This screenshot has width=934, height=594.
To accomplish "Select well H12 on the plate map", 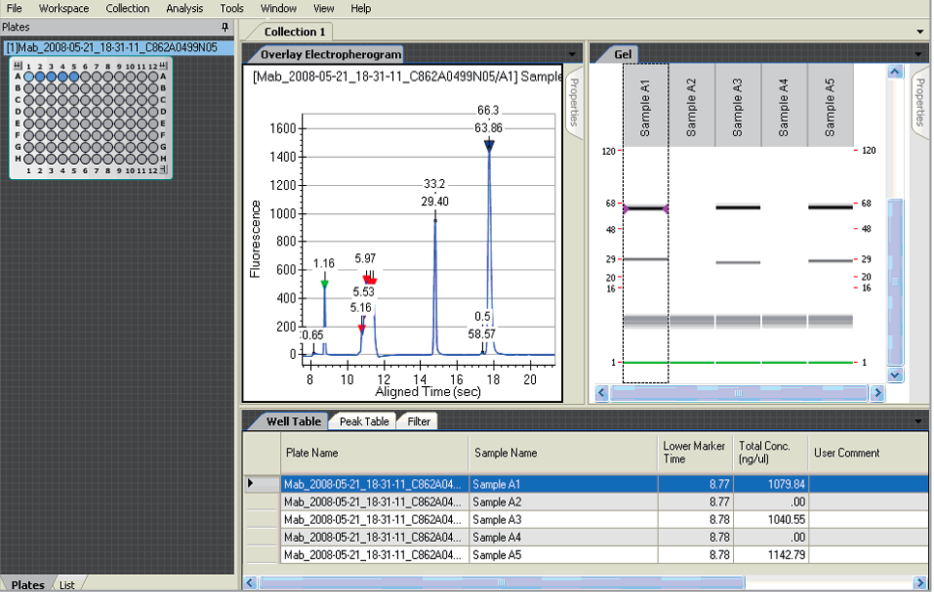I will tap(153, 159).
